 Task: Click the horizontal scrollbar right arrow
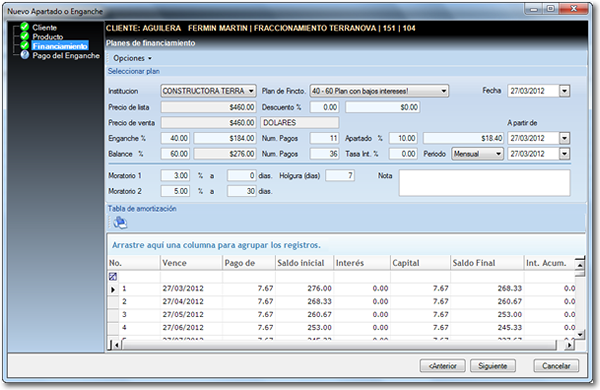coord(569,345)
